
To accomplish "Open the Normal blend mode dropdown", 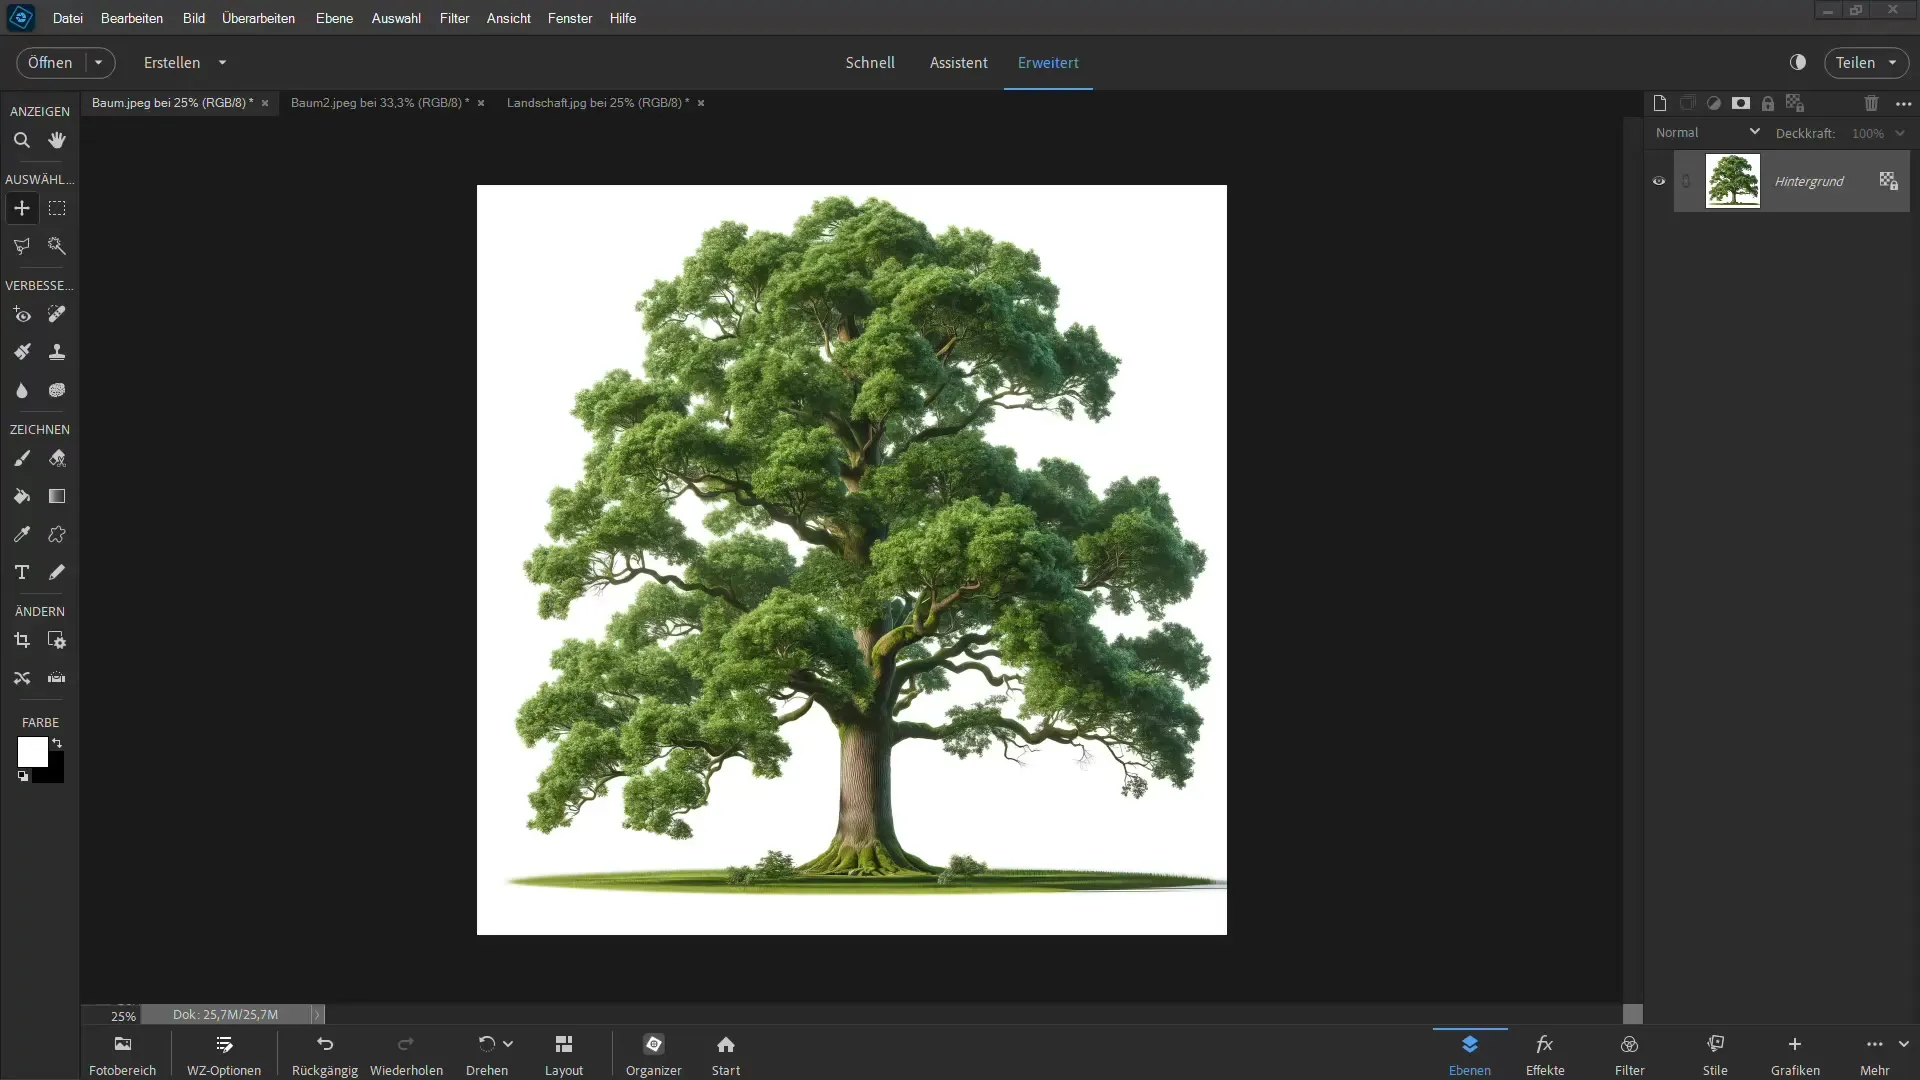I will pyautogui.click(x=1708, y=132).
